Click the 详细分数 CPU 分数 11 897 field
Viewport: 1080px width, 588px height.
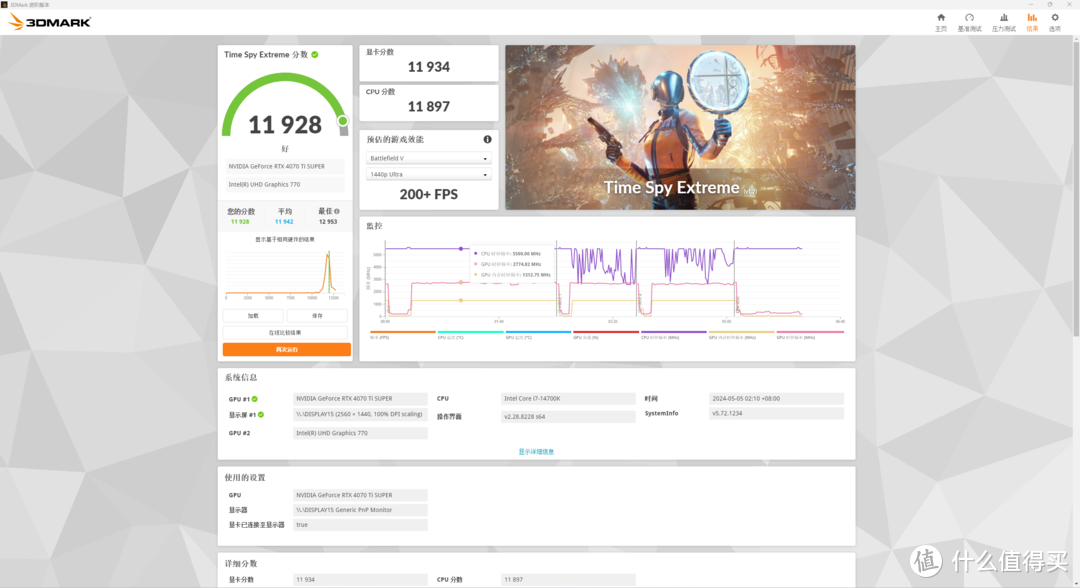tap(568, 580)
